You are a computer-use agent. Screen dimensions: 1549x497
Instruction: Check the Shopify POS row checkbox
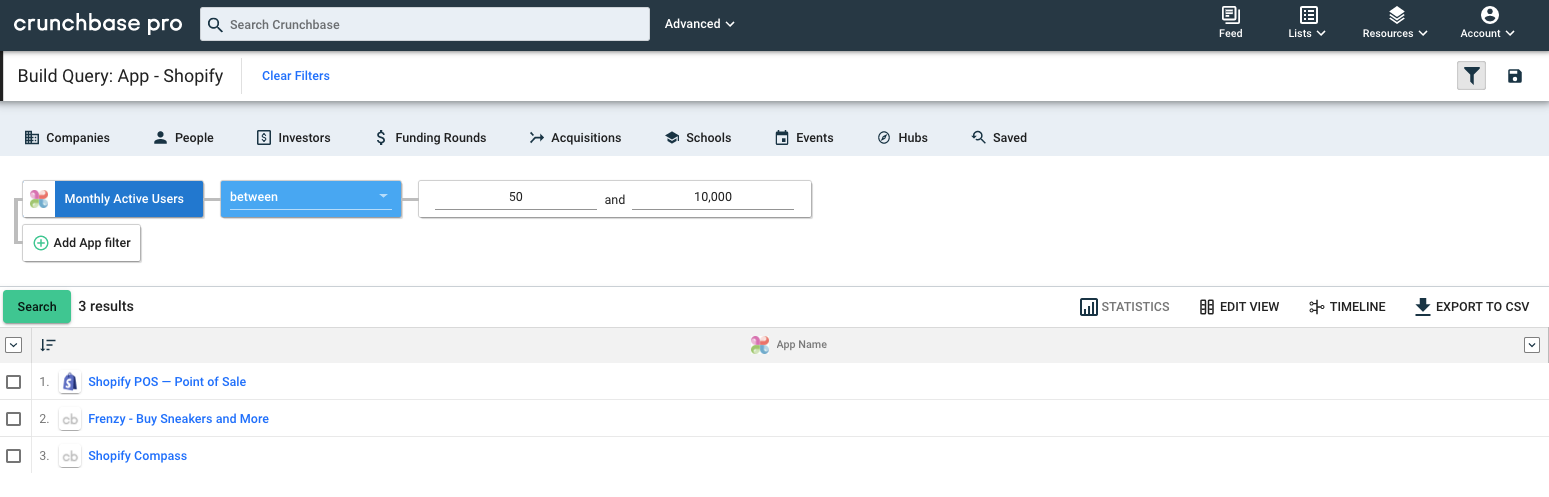tap(13, 382)
